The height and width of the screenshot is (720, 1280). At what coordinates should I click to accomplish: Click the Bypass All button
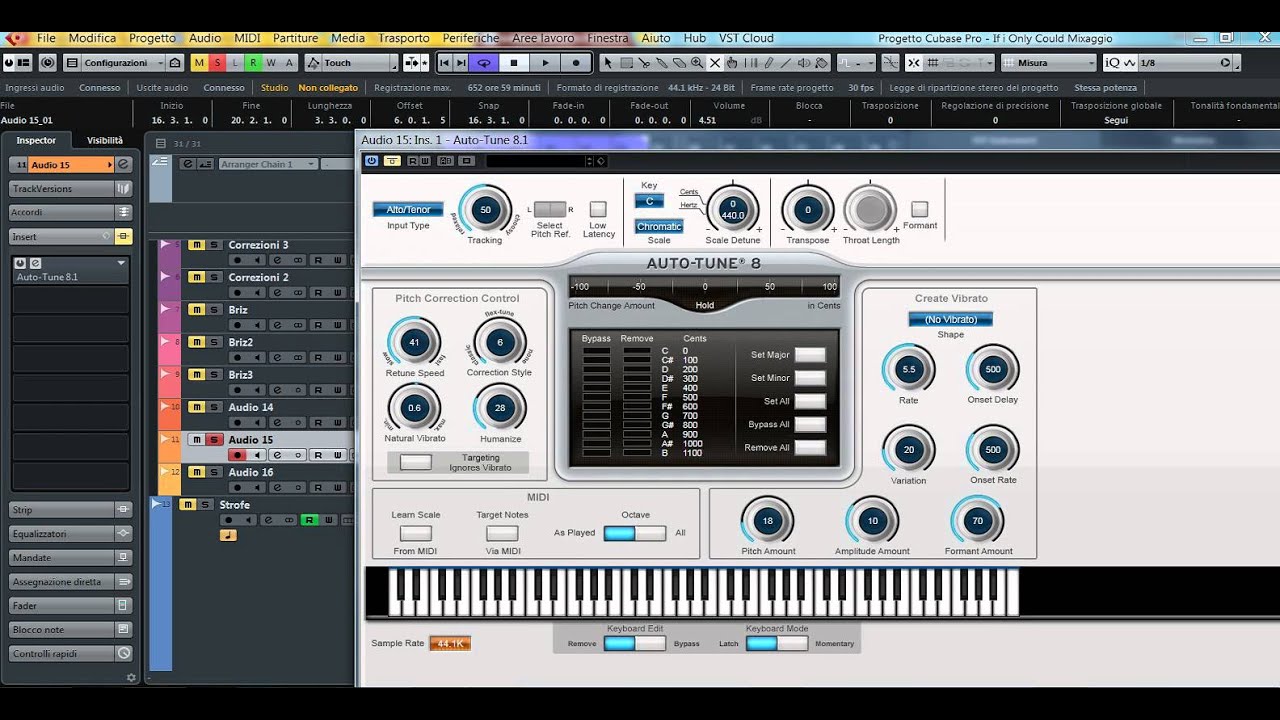pyautogui.click(x=810, y=424)
